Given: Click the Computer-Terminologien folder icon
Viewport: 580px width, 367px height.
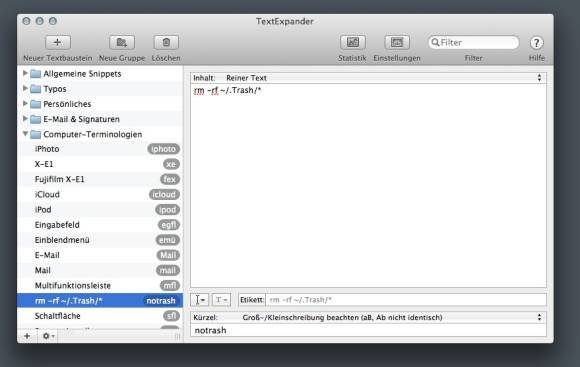Looking at the screenshot, I should (x=36, y=134).
